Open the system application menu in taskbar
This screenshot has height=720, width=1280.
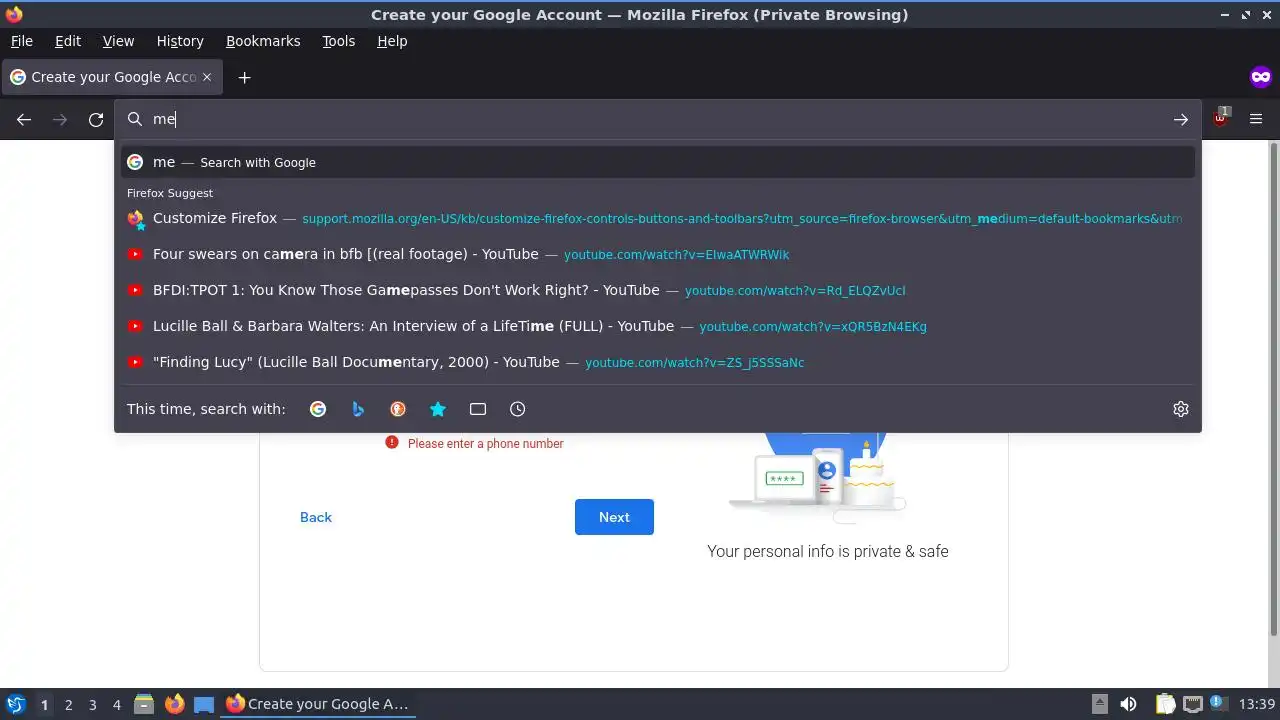coord(16,704)
